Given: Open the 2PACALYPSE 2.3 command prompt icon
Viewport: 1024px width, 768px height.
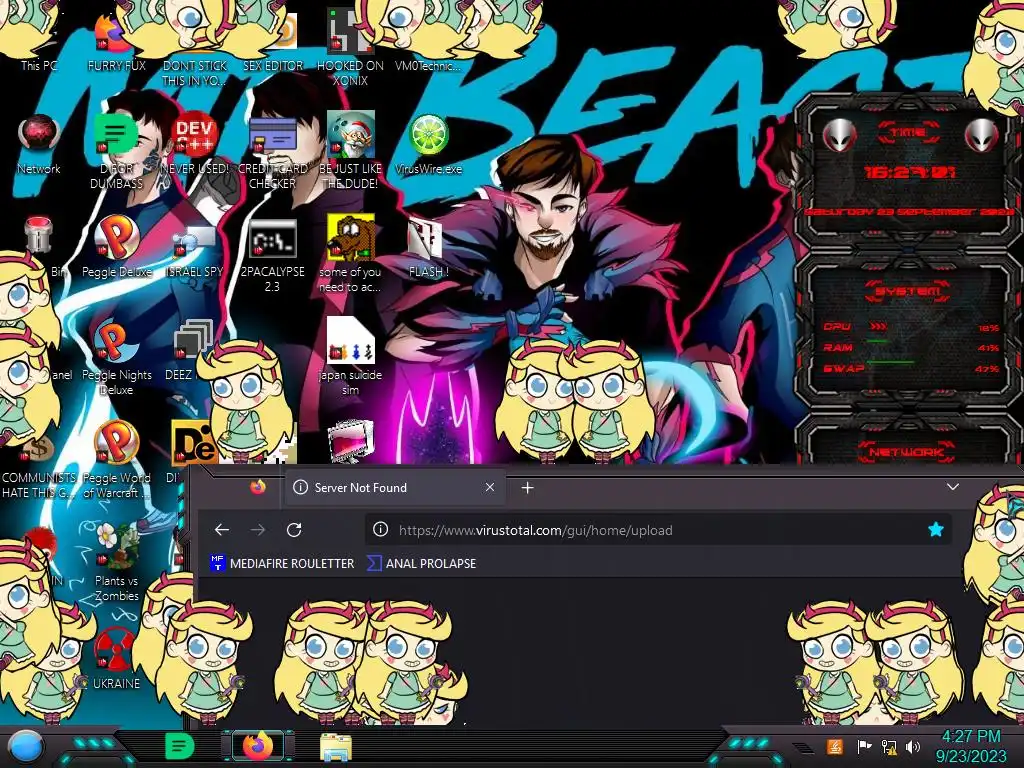Looking at the screenshot, I should click(272, 256).
